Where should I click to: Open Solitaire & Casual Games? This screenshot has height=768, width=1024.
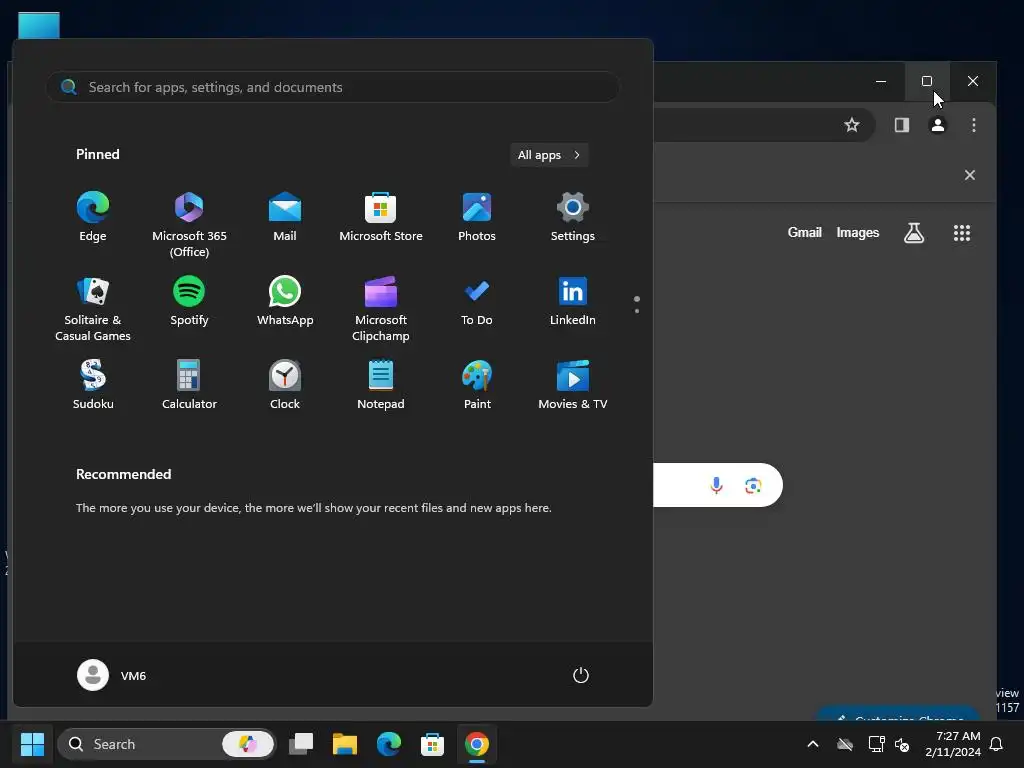[x=93, y=309]
